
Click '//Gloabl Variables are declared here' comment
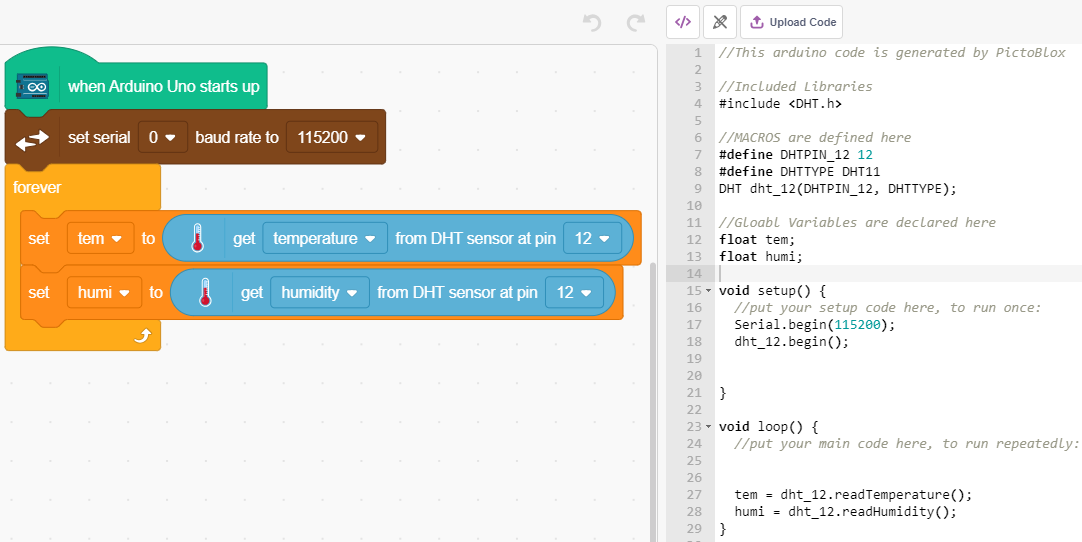[857, 222]
